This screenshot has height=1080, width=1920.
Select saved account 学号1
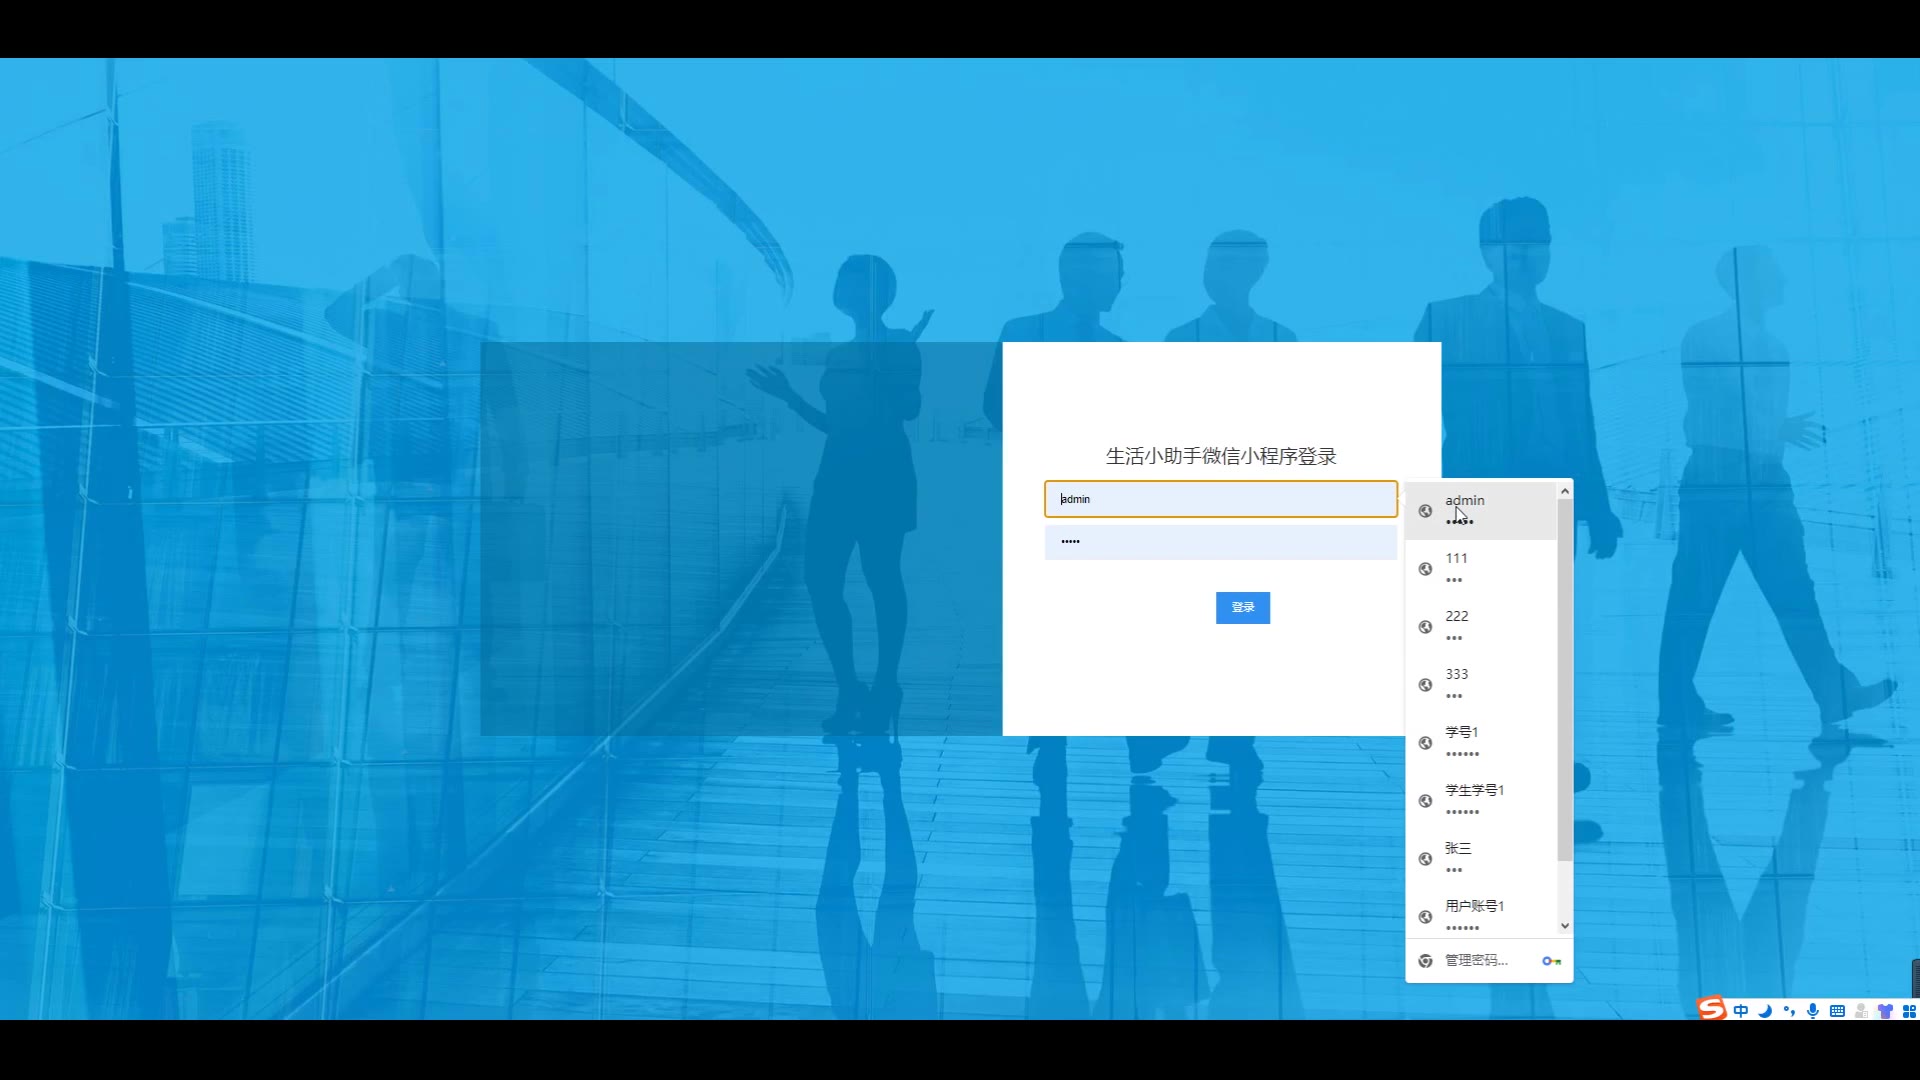[x=1481, y=743]
